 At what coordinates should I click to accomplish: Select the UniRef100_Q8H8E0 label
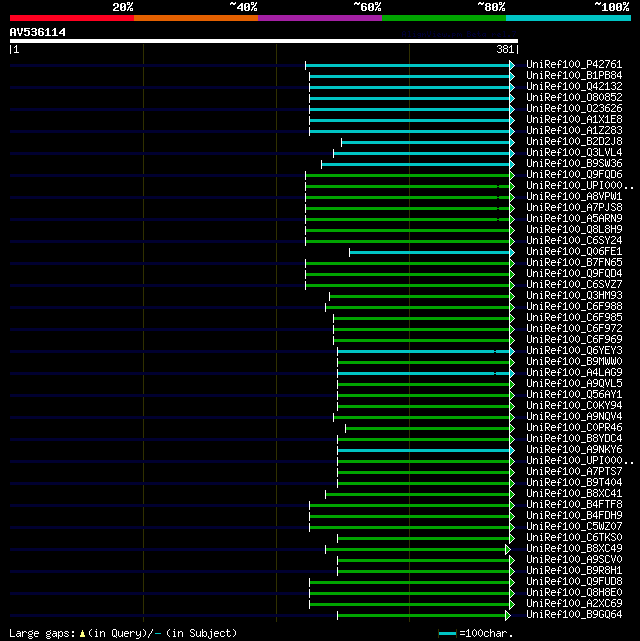coord(574,592)
